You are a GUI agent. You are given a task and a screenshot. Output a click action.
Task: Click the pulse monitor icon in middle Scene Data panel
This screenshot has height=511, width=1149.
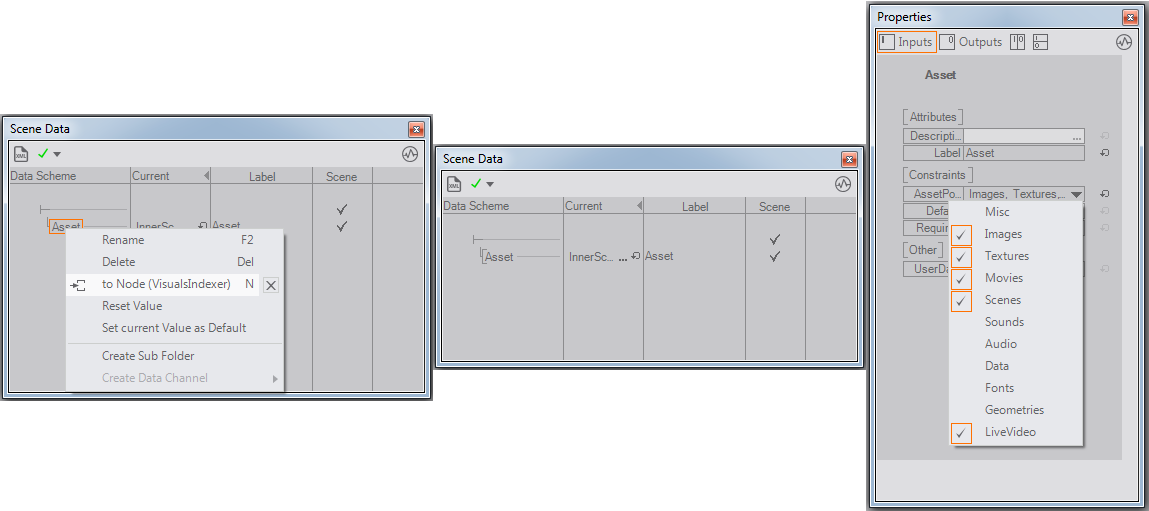(843, 184)
